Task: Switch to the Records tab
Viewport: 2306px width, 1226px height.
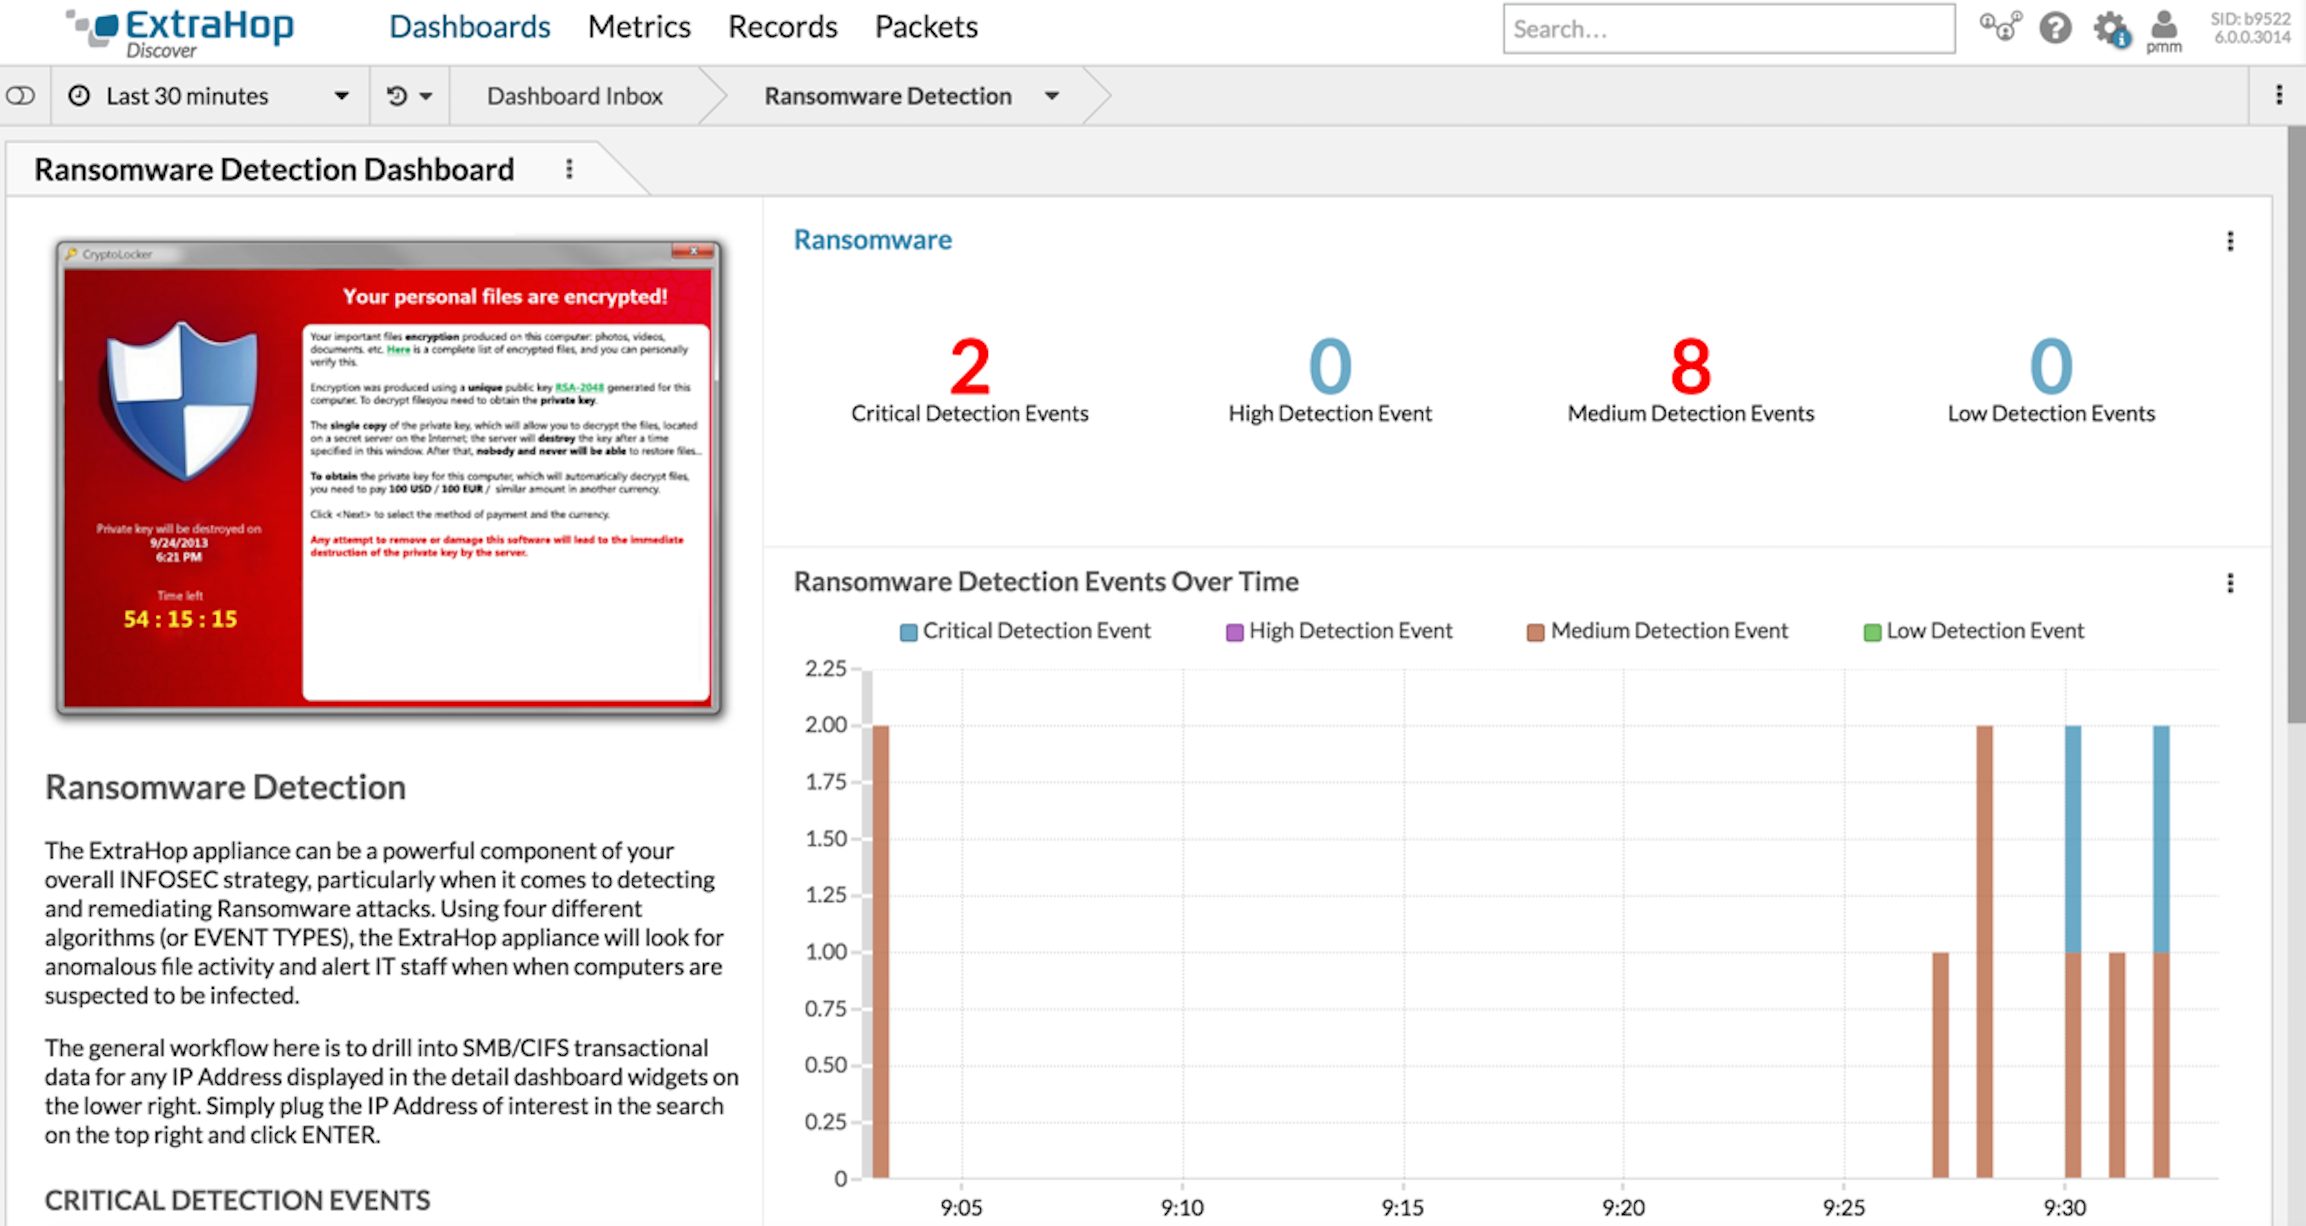Action: [782, 27]
